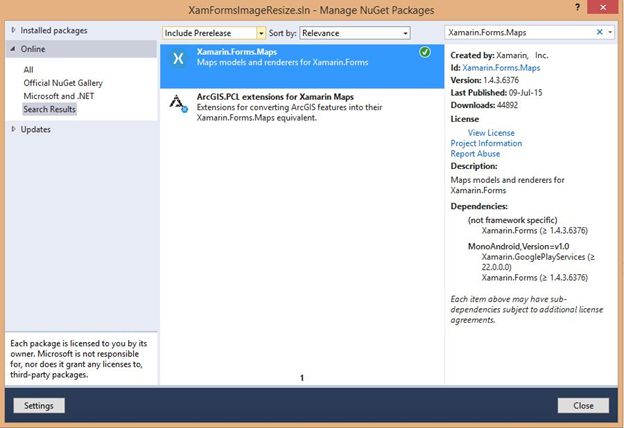Viewport: 624px width, 428px height.
Task: Open the Report Abuse link
Action: point(475,153)
